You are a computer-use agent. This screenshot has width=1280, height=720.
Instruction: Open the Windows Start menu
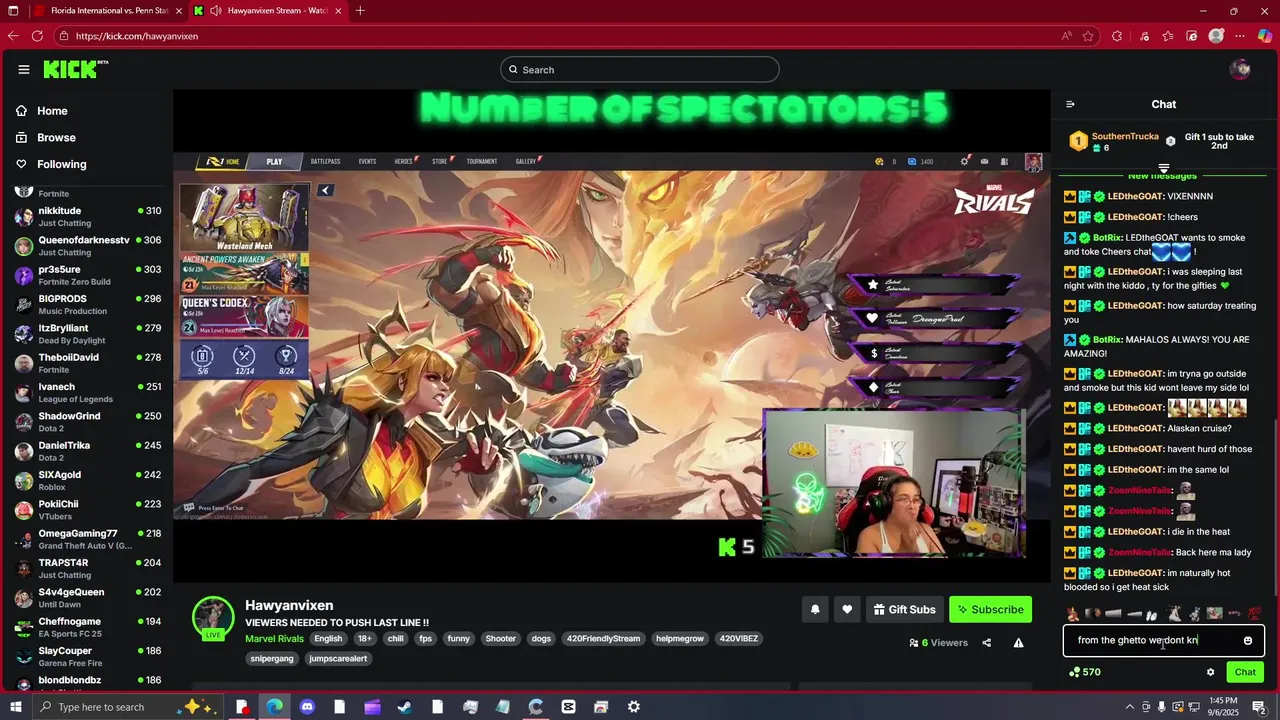point(14,707)
